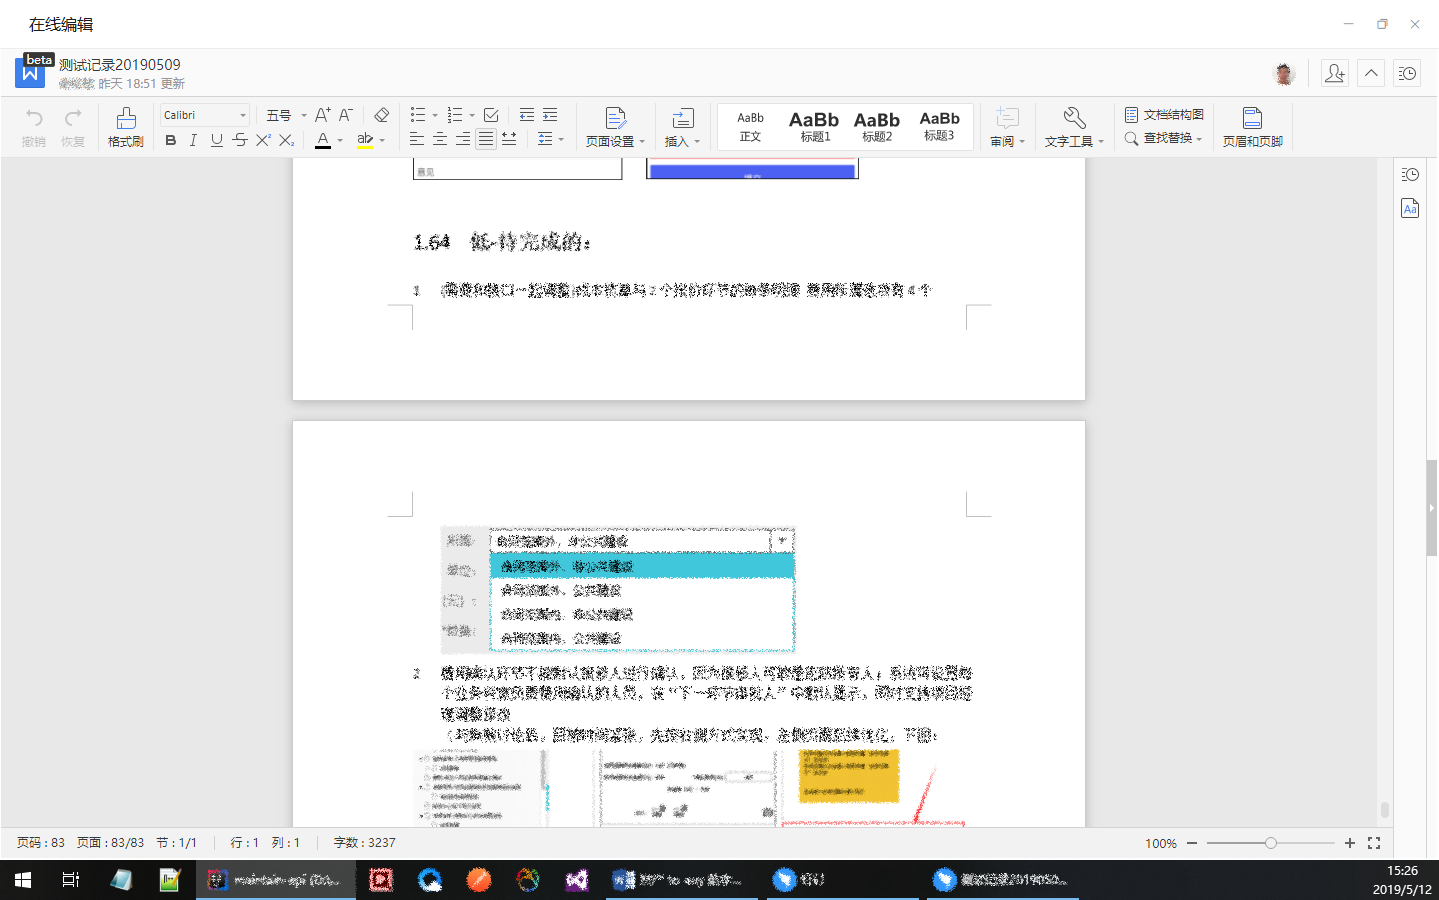Screen dimensions: 1439x900
Task: Click the 页面: 83/83 page indicator
Action: point(110,843)
